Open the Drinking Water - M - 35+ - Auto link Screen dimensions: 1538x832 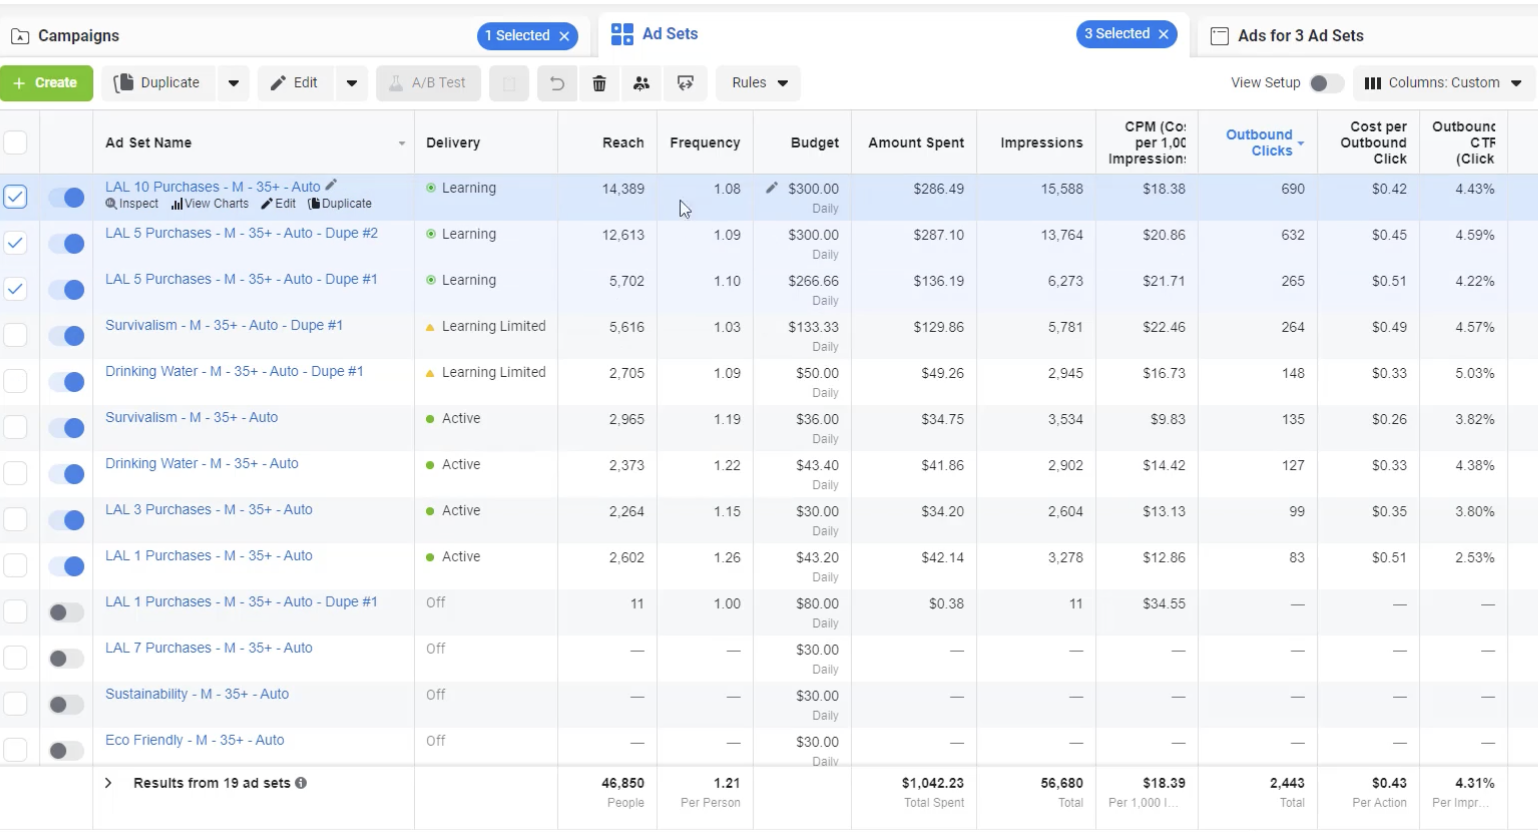click(x=202, y=463)
